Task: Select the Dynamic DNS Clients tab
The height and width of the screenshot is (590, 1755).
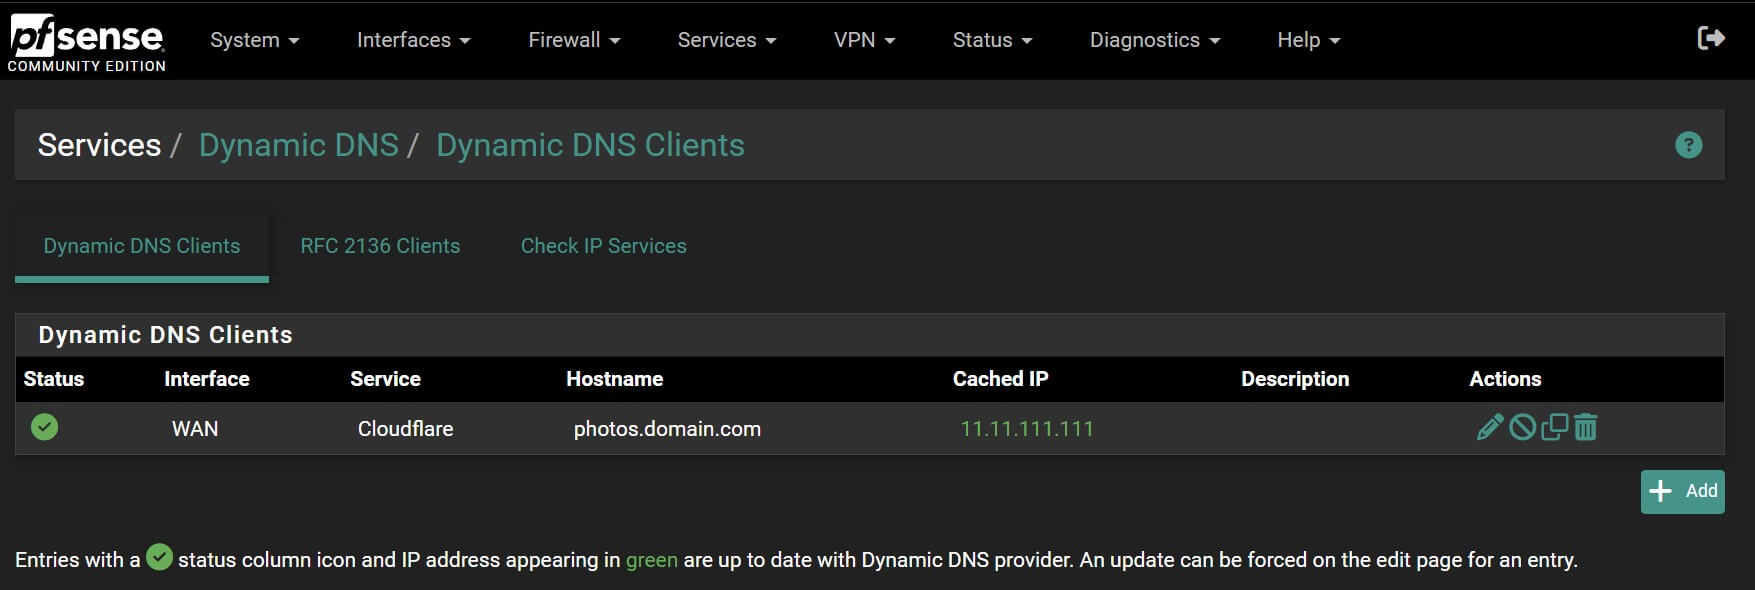Action: (142, 246)
